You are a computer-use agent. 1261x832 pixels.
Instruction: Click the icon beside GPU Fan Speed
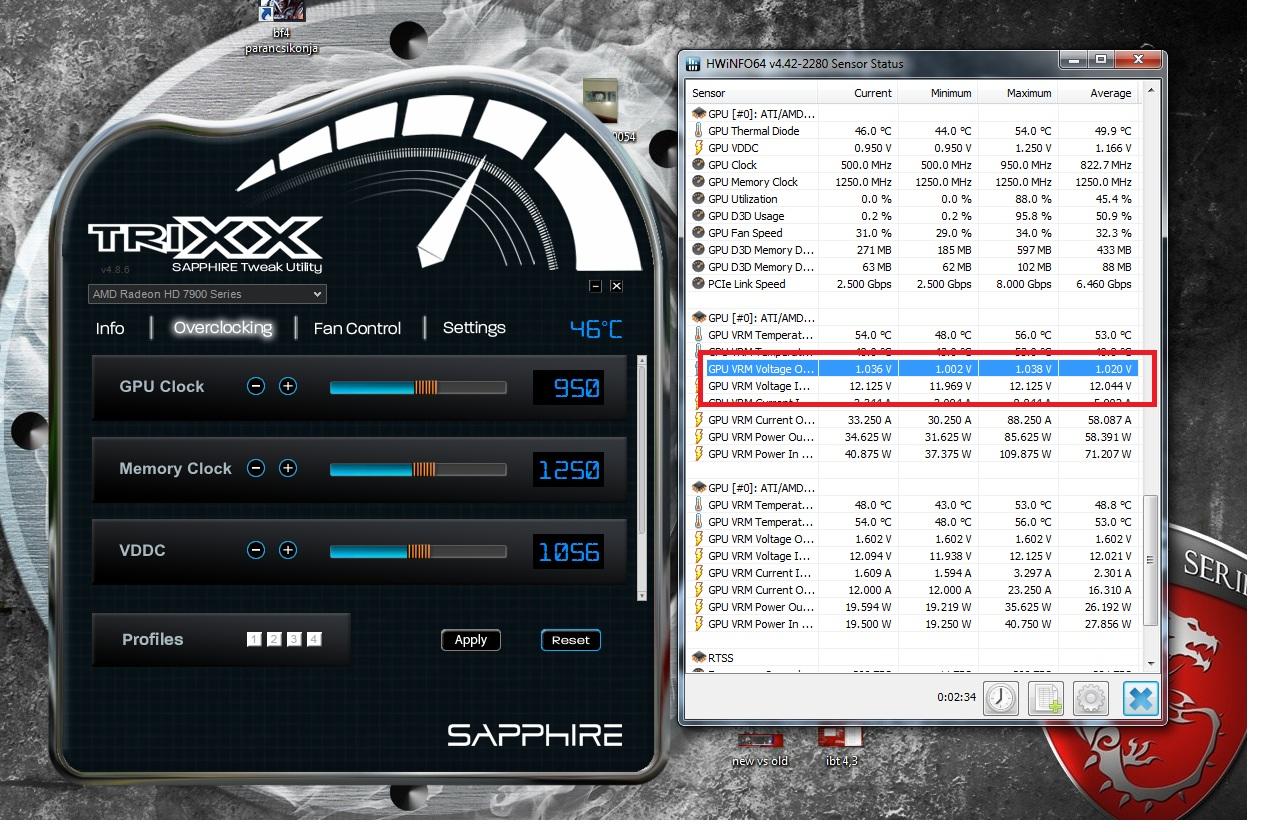click(698, 233)
